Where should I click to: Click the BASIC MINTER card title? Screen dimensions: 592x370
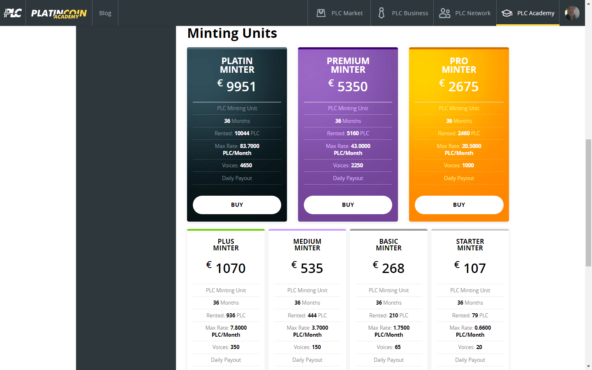[388, 245]
